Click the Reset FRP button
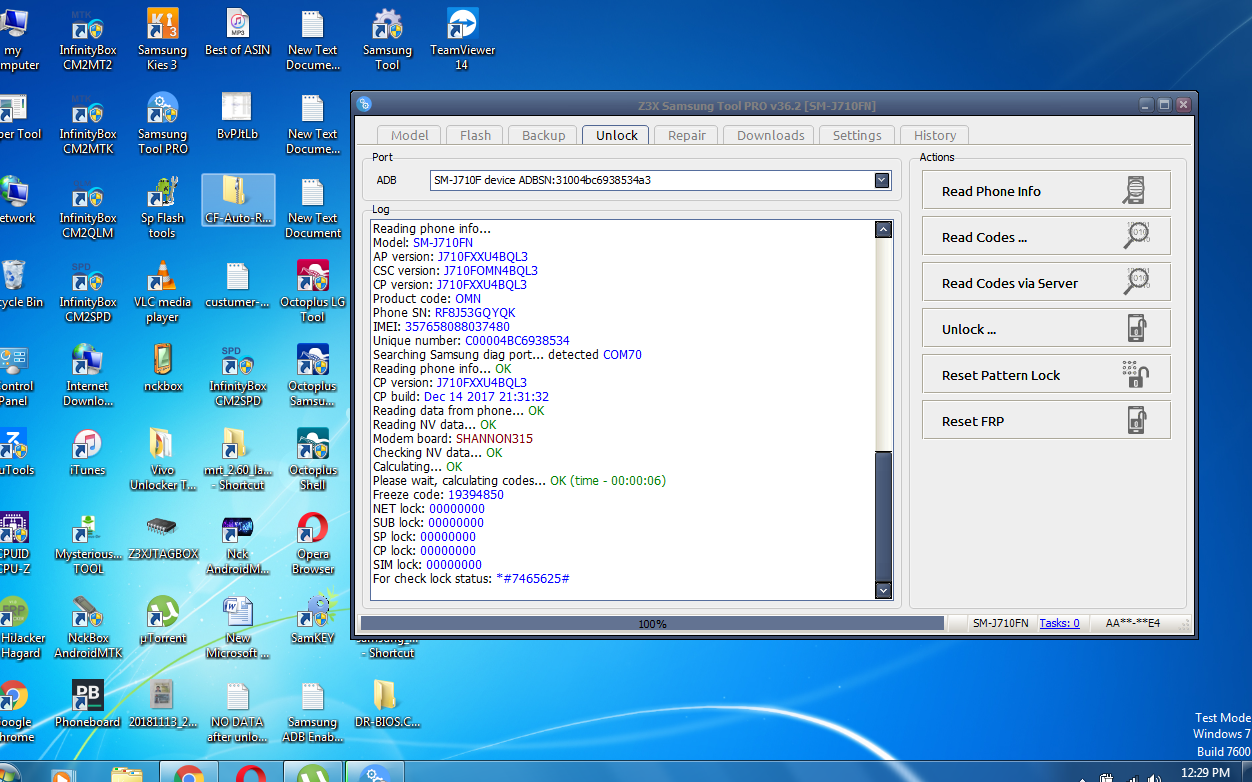The width and height of the screenshot is (1252, 782). point(1046,420)
